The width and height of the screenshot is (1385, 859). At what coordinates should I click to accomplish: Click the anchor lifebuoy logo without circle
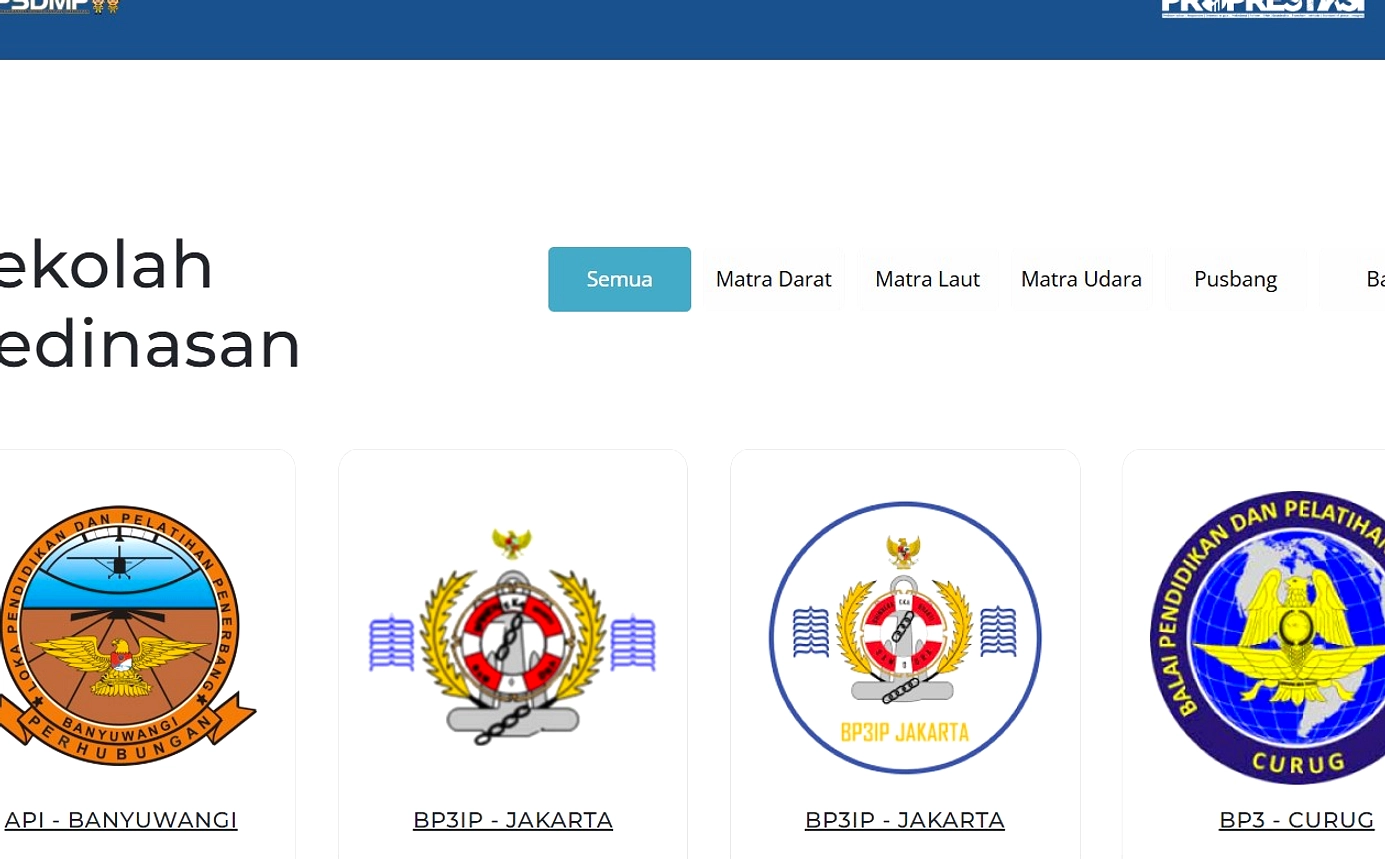[x=513, y=637]
